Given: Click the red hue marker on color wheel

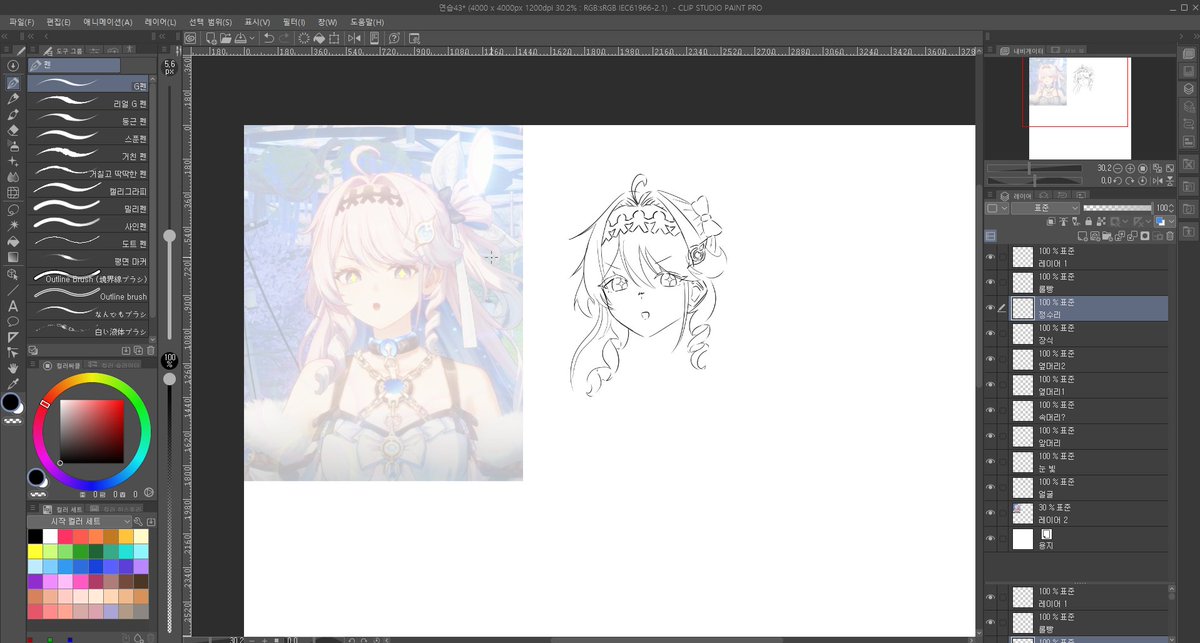Looking at the screenshot, I should coord(45,404).
